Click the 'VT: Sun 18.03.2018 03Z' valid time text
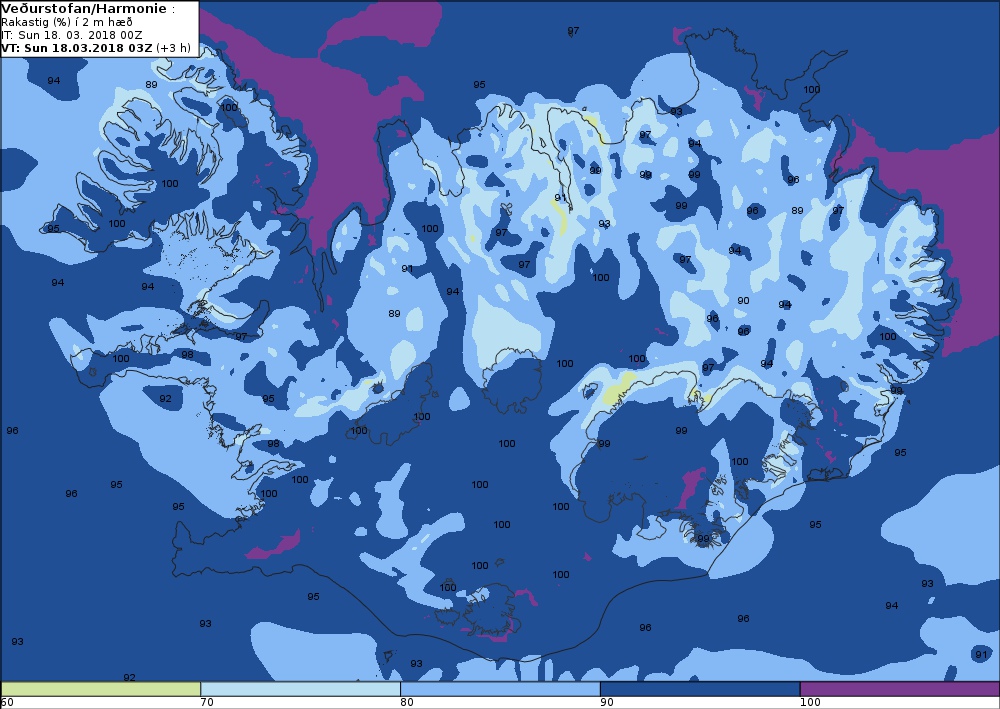Screen dimensions: 1000x709 coord(77,48)
